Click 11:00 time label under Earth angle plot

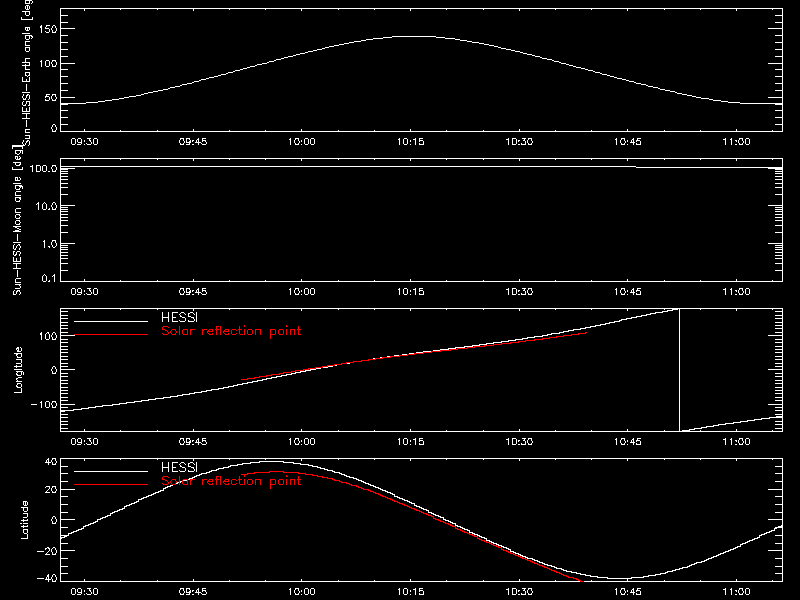point(737,142)
